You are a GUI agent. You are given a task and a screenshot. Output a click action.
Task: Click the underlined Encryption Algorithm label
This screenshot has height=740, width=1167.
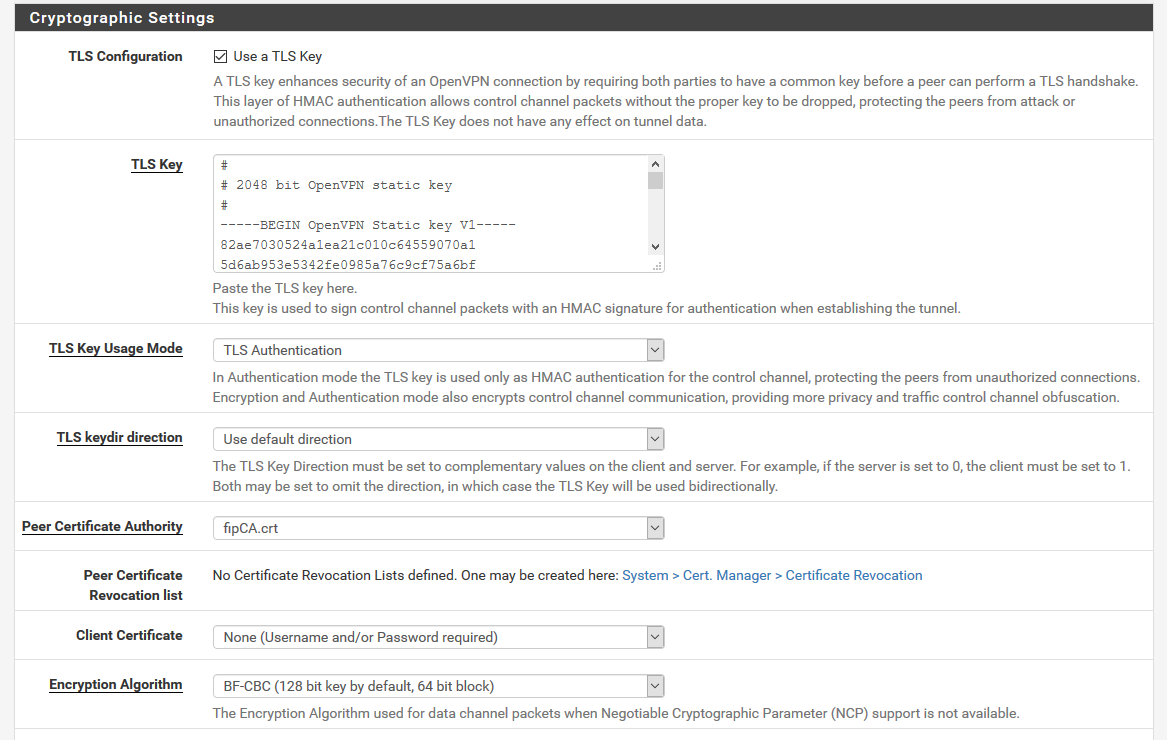[115, 684]
